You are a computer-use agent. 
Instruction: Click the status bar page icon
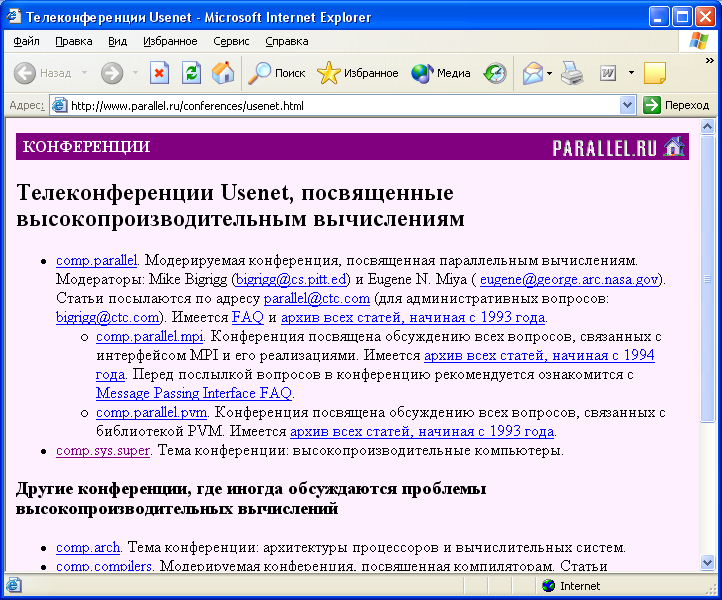pyautogui.click(x=13, y=585)
